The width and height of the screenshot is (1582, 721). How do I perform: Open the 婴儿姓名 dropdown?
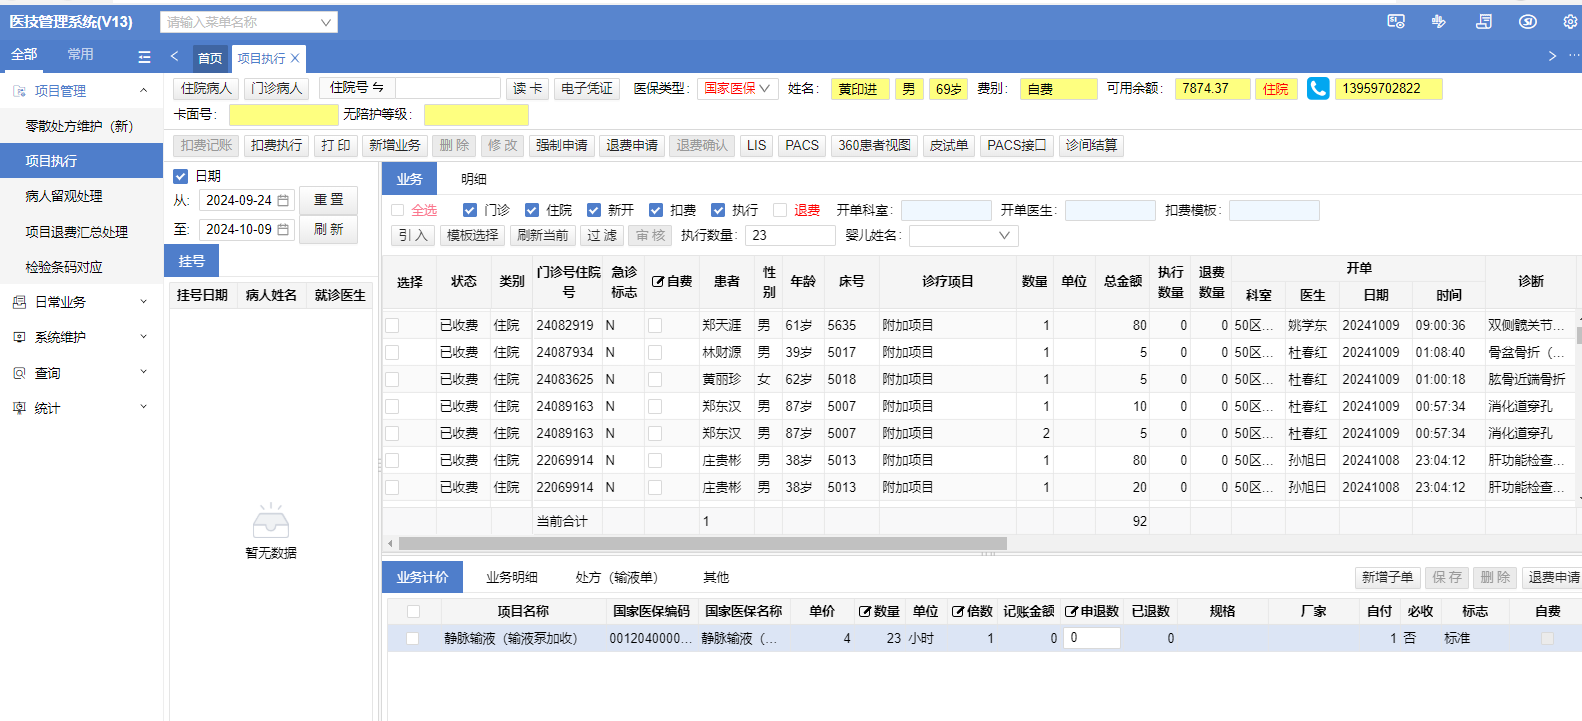point(963,236)
